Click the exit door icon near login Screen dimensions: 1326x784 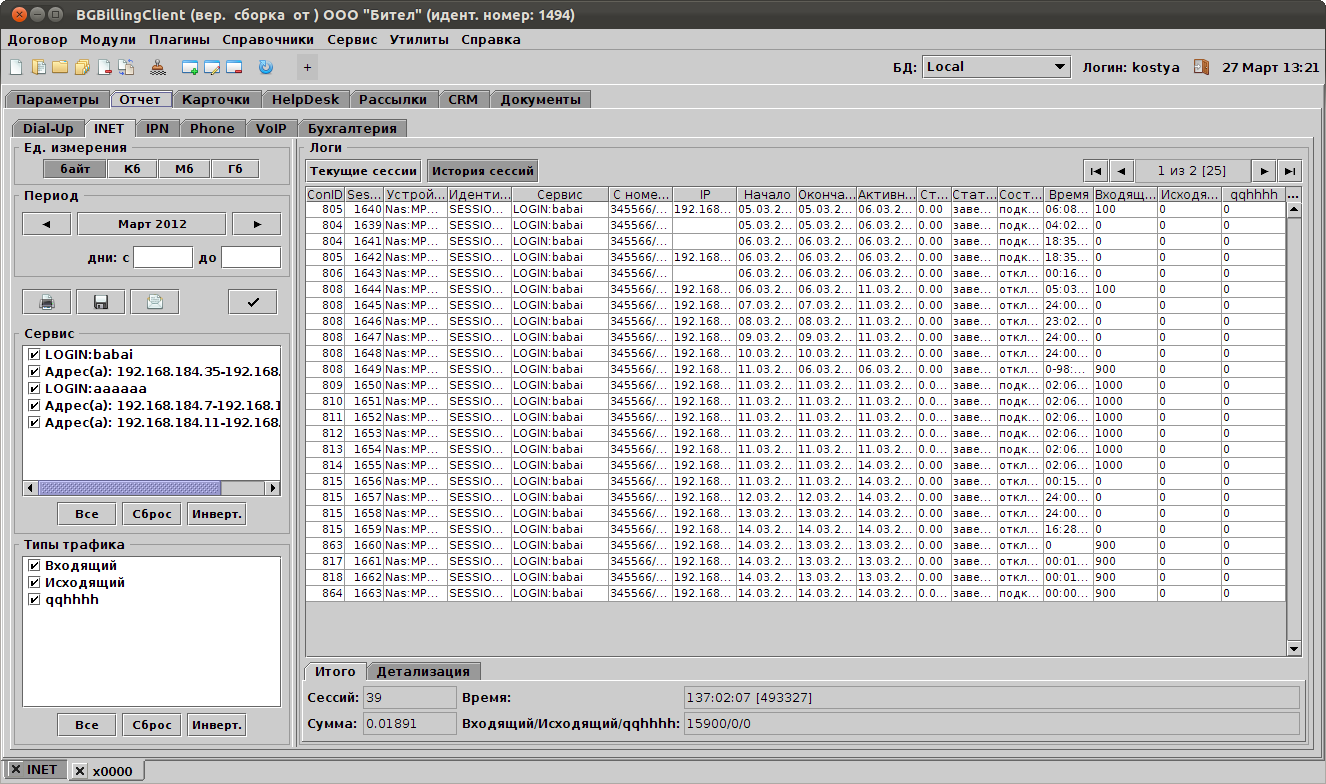click(1201, 67)
